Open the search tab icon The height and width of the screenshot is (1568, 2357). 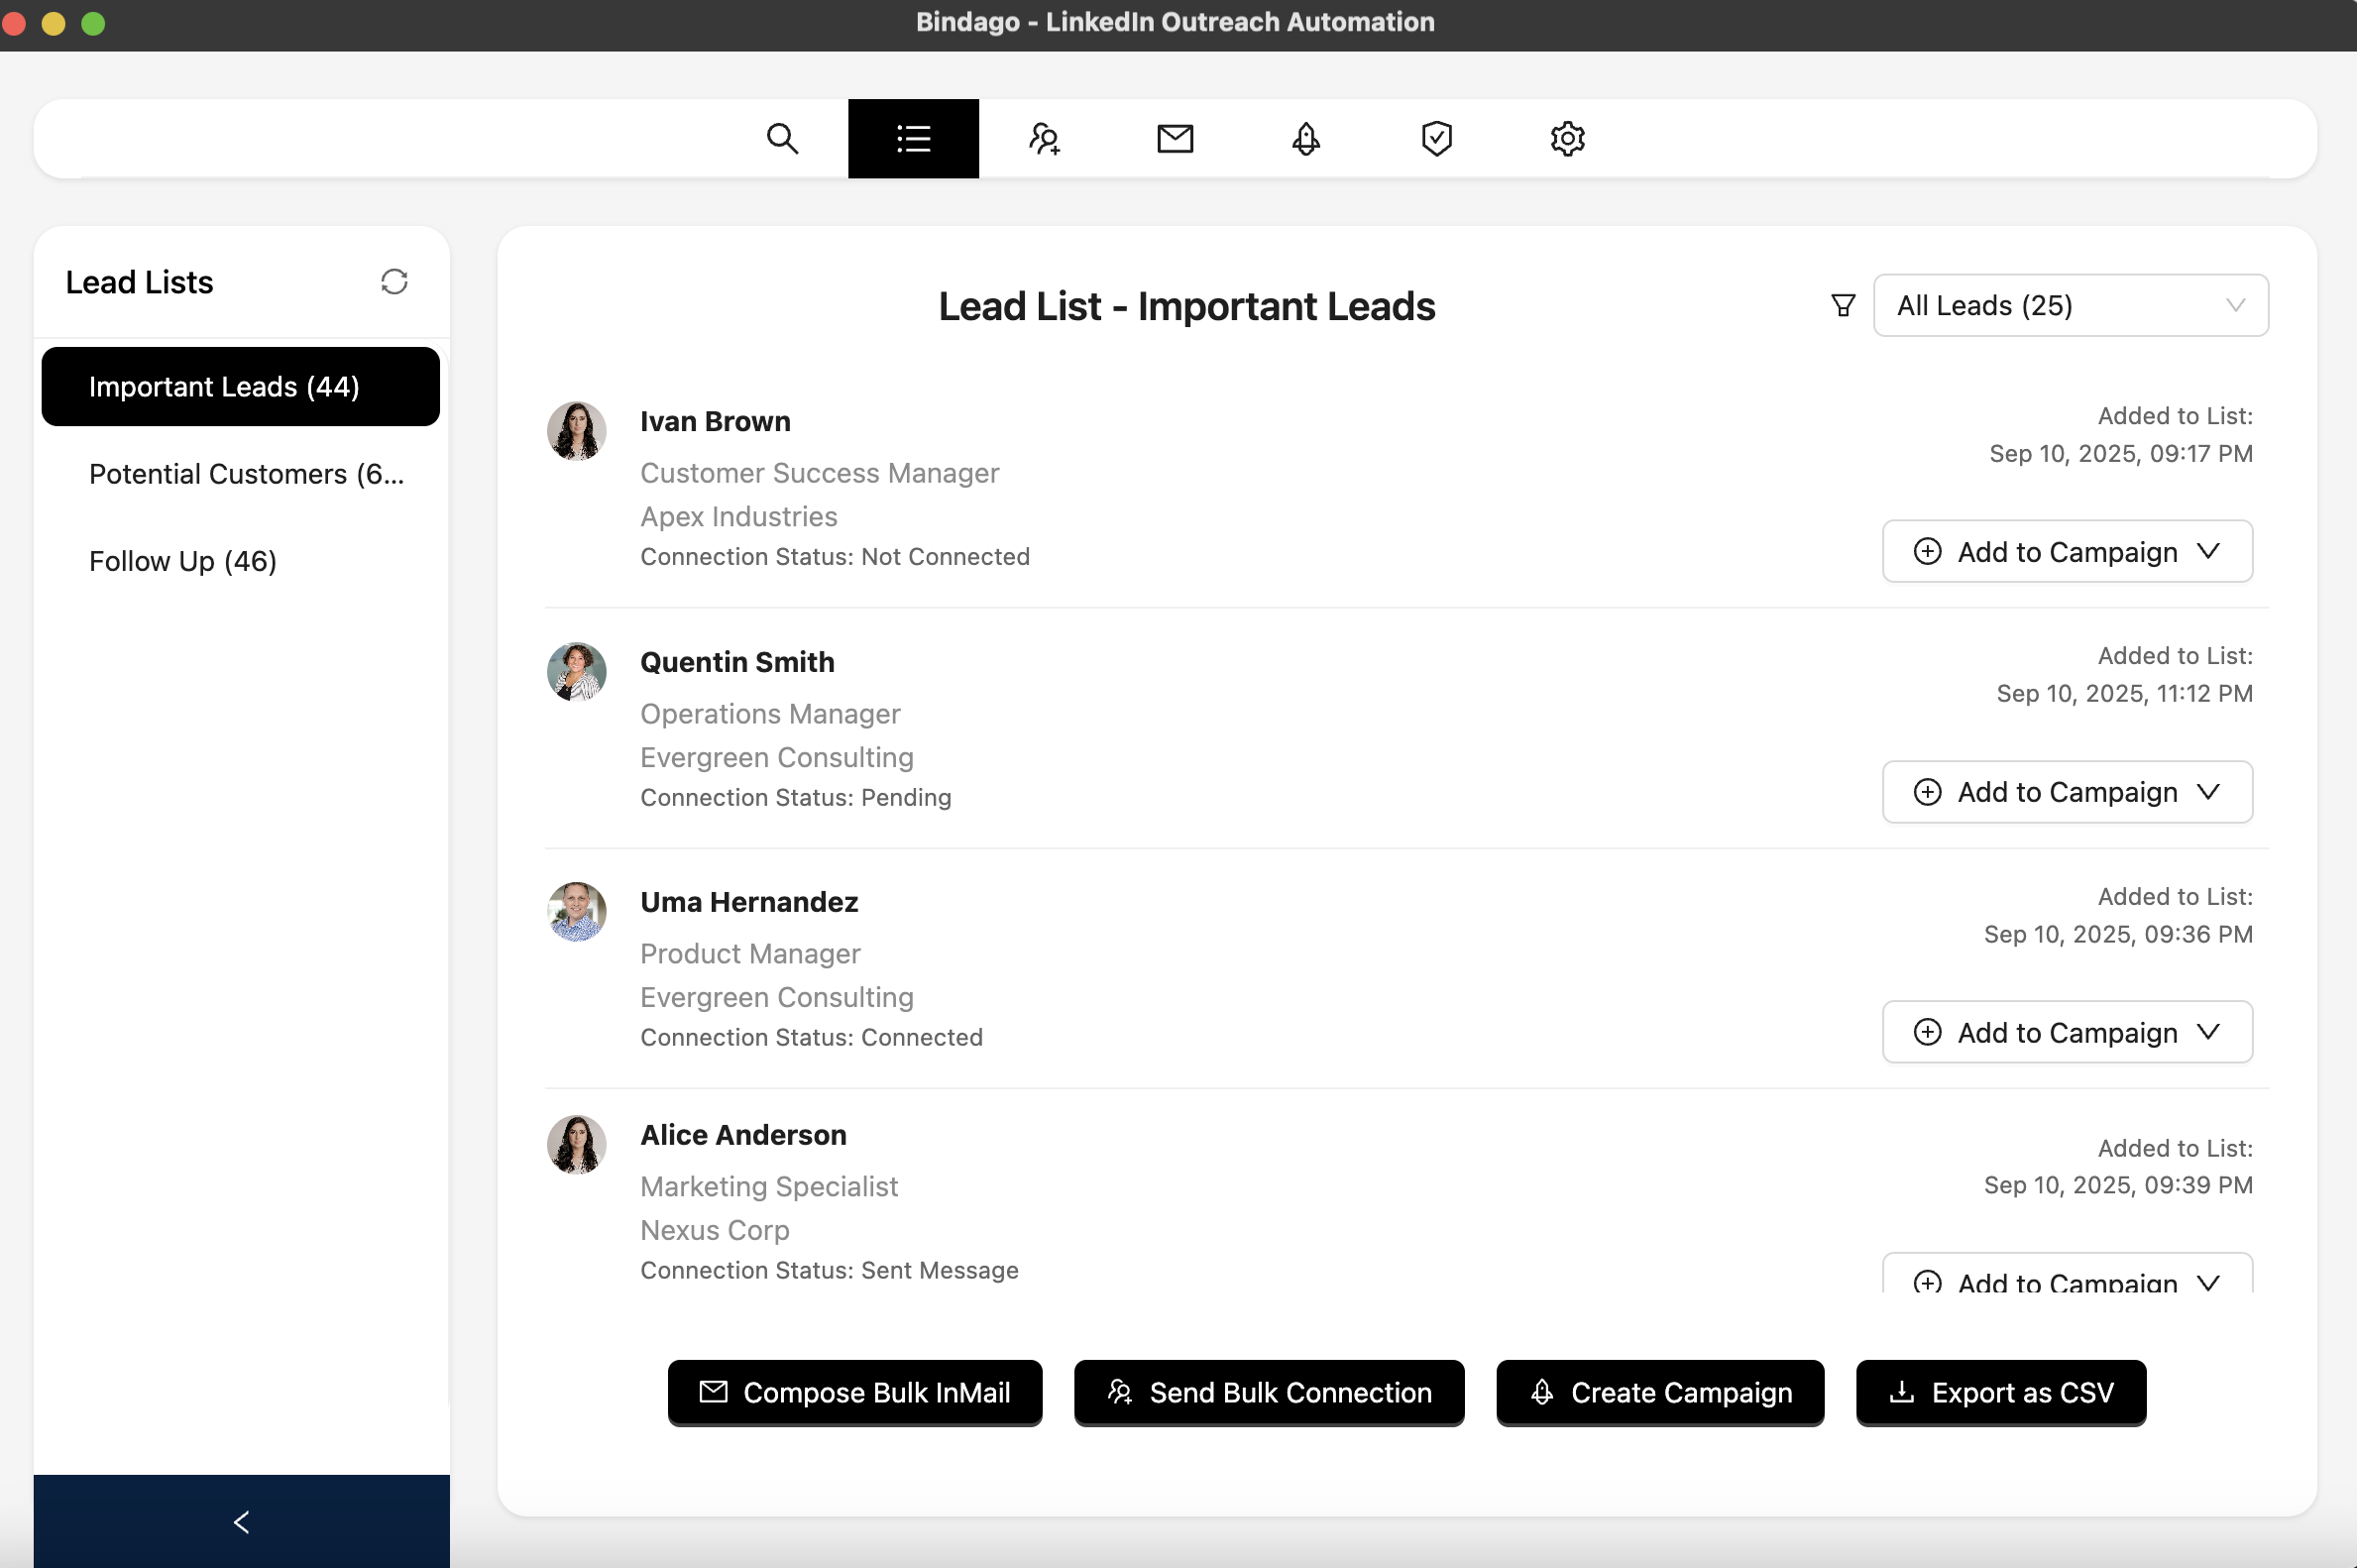click(782, 138)
